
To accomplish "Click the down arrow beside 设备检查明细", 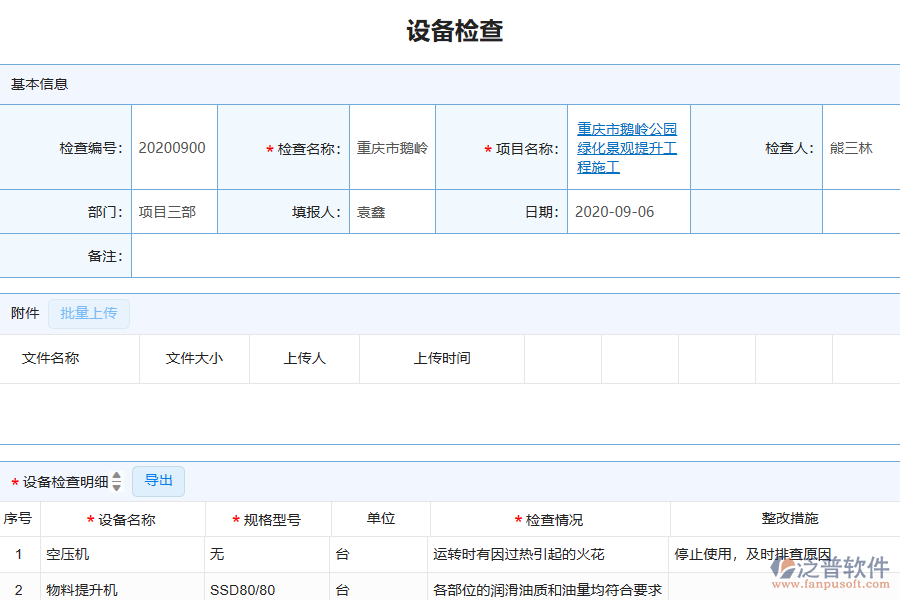I will click(x=117, y=486).
